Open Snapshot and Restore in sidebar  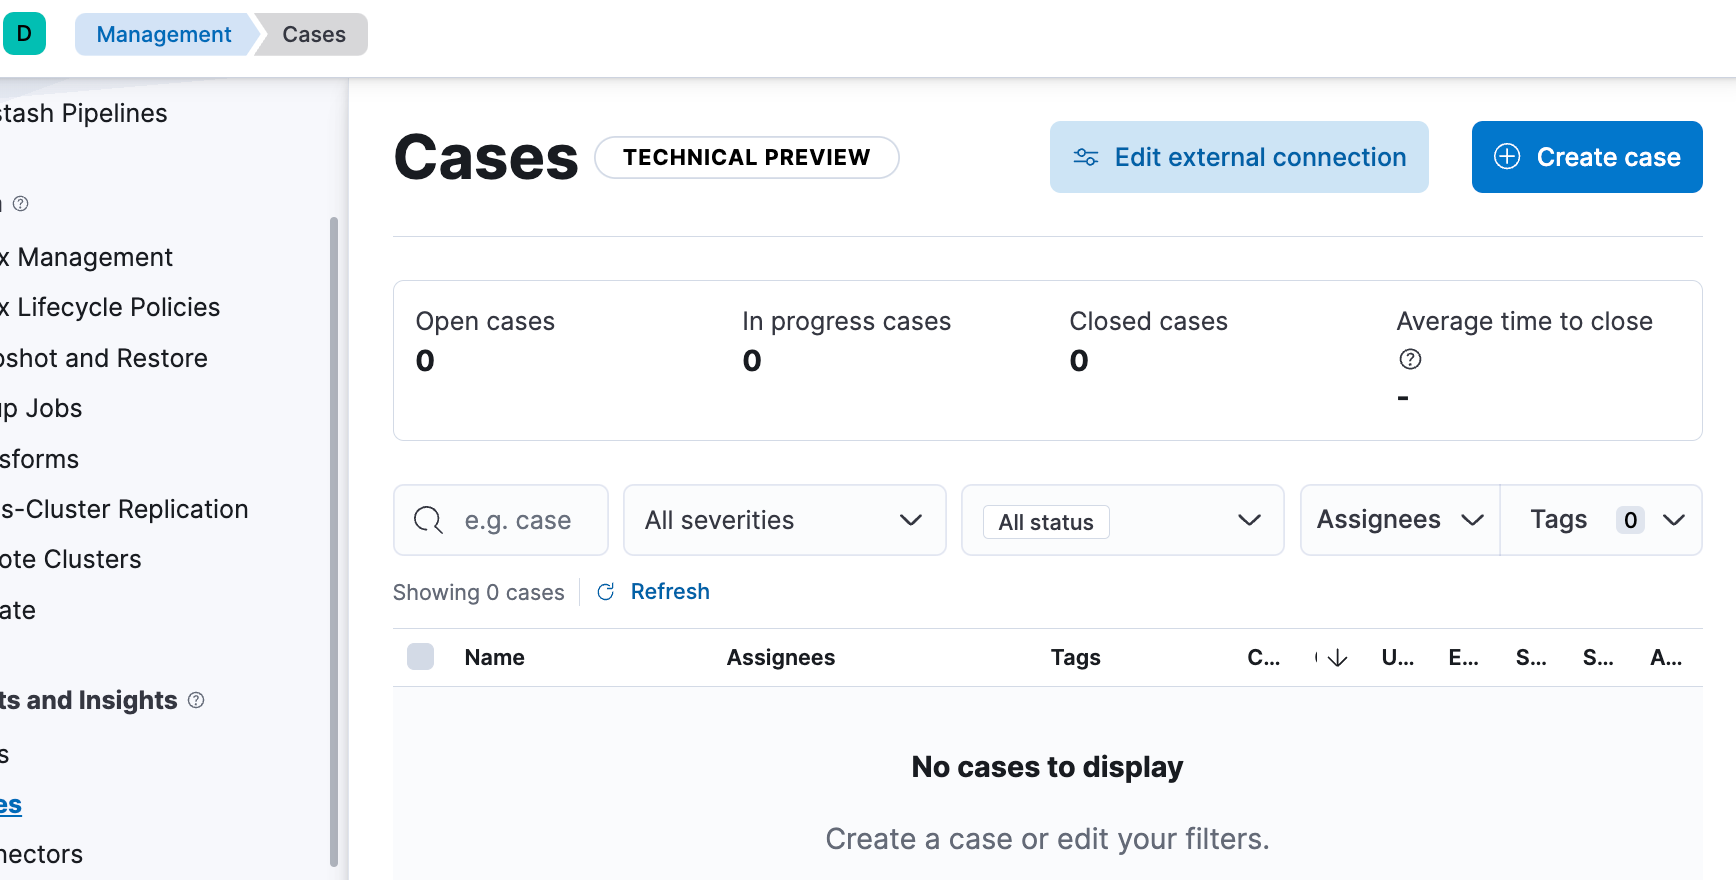pos(104,358)
